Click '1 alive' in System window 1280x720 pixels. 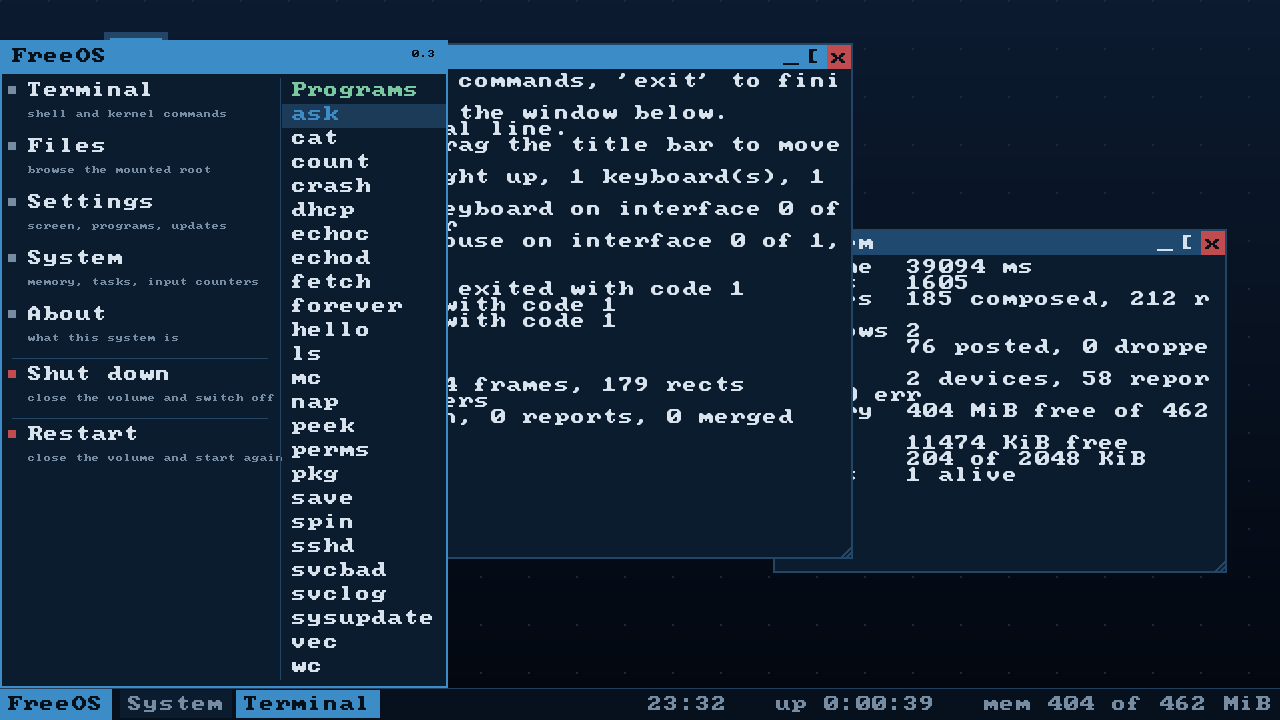(x=961, y=474)
